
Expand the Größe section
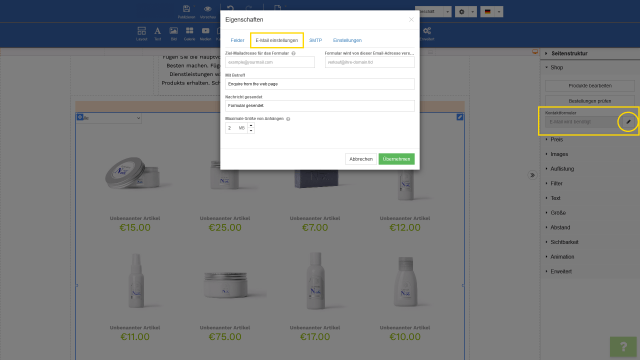click(x=558, y=213)
